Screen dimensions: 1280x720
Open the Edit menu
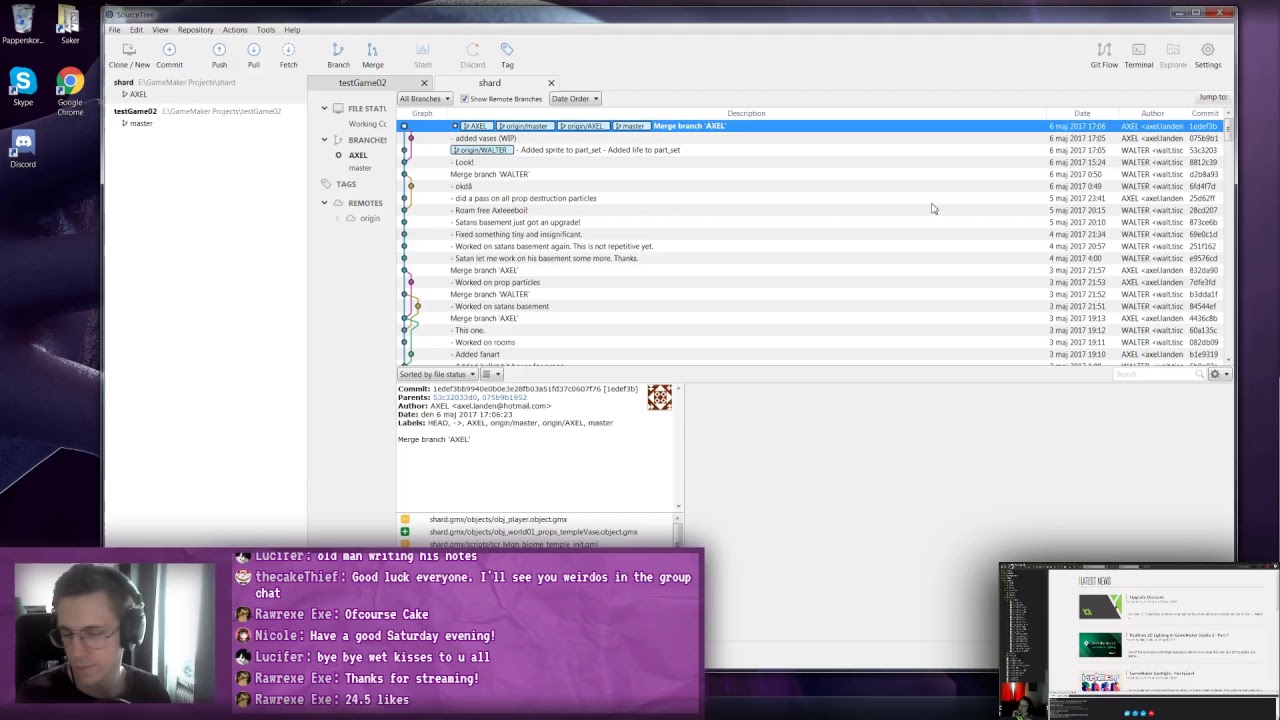click(136, 30)
